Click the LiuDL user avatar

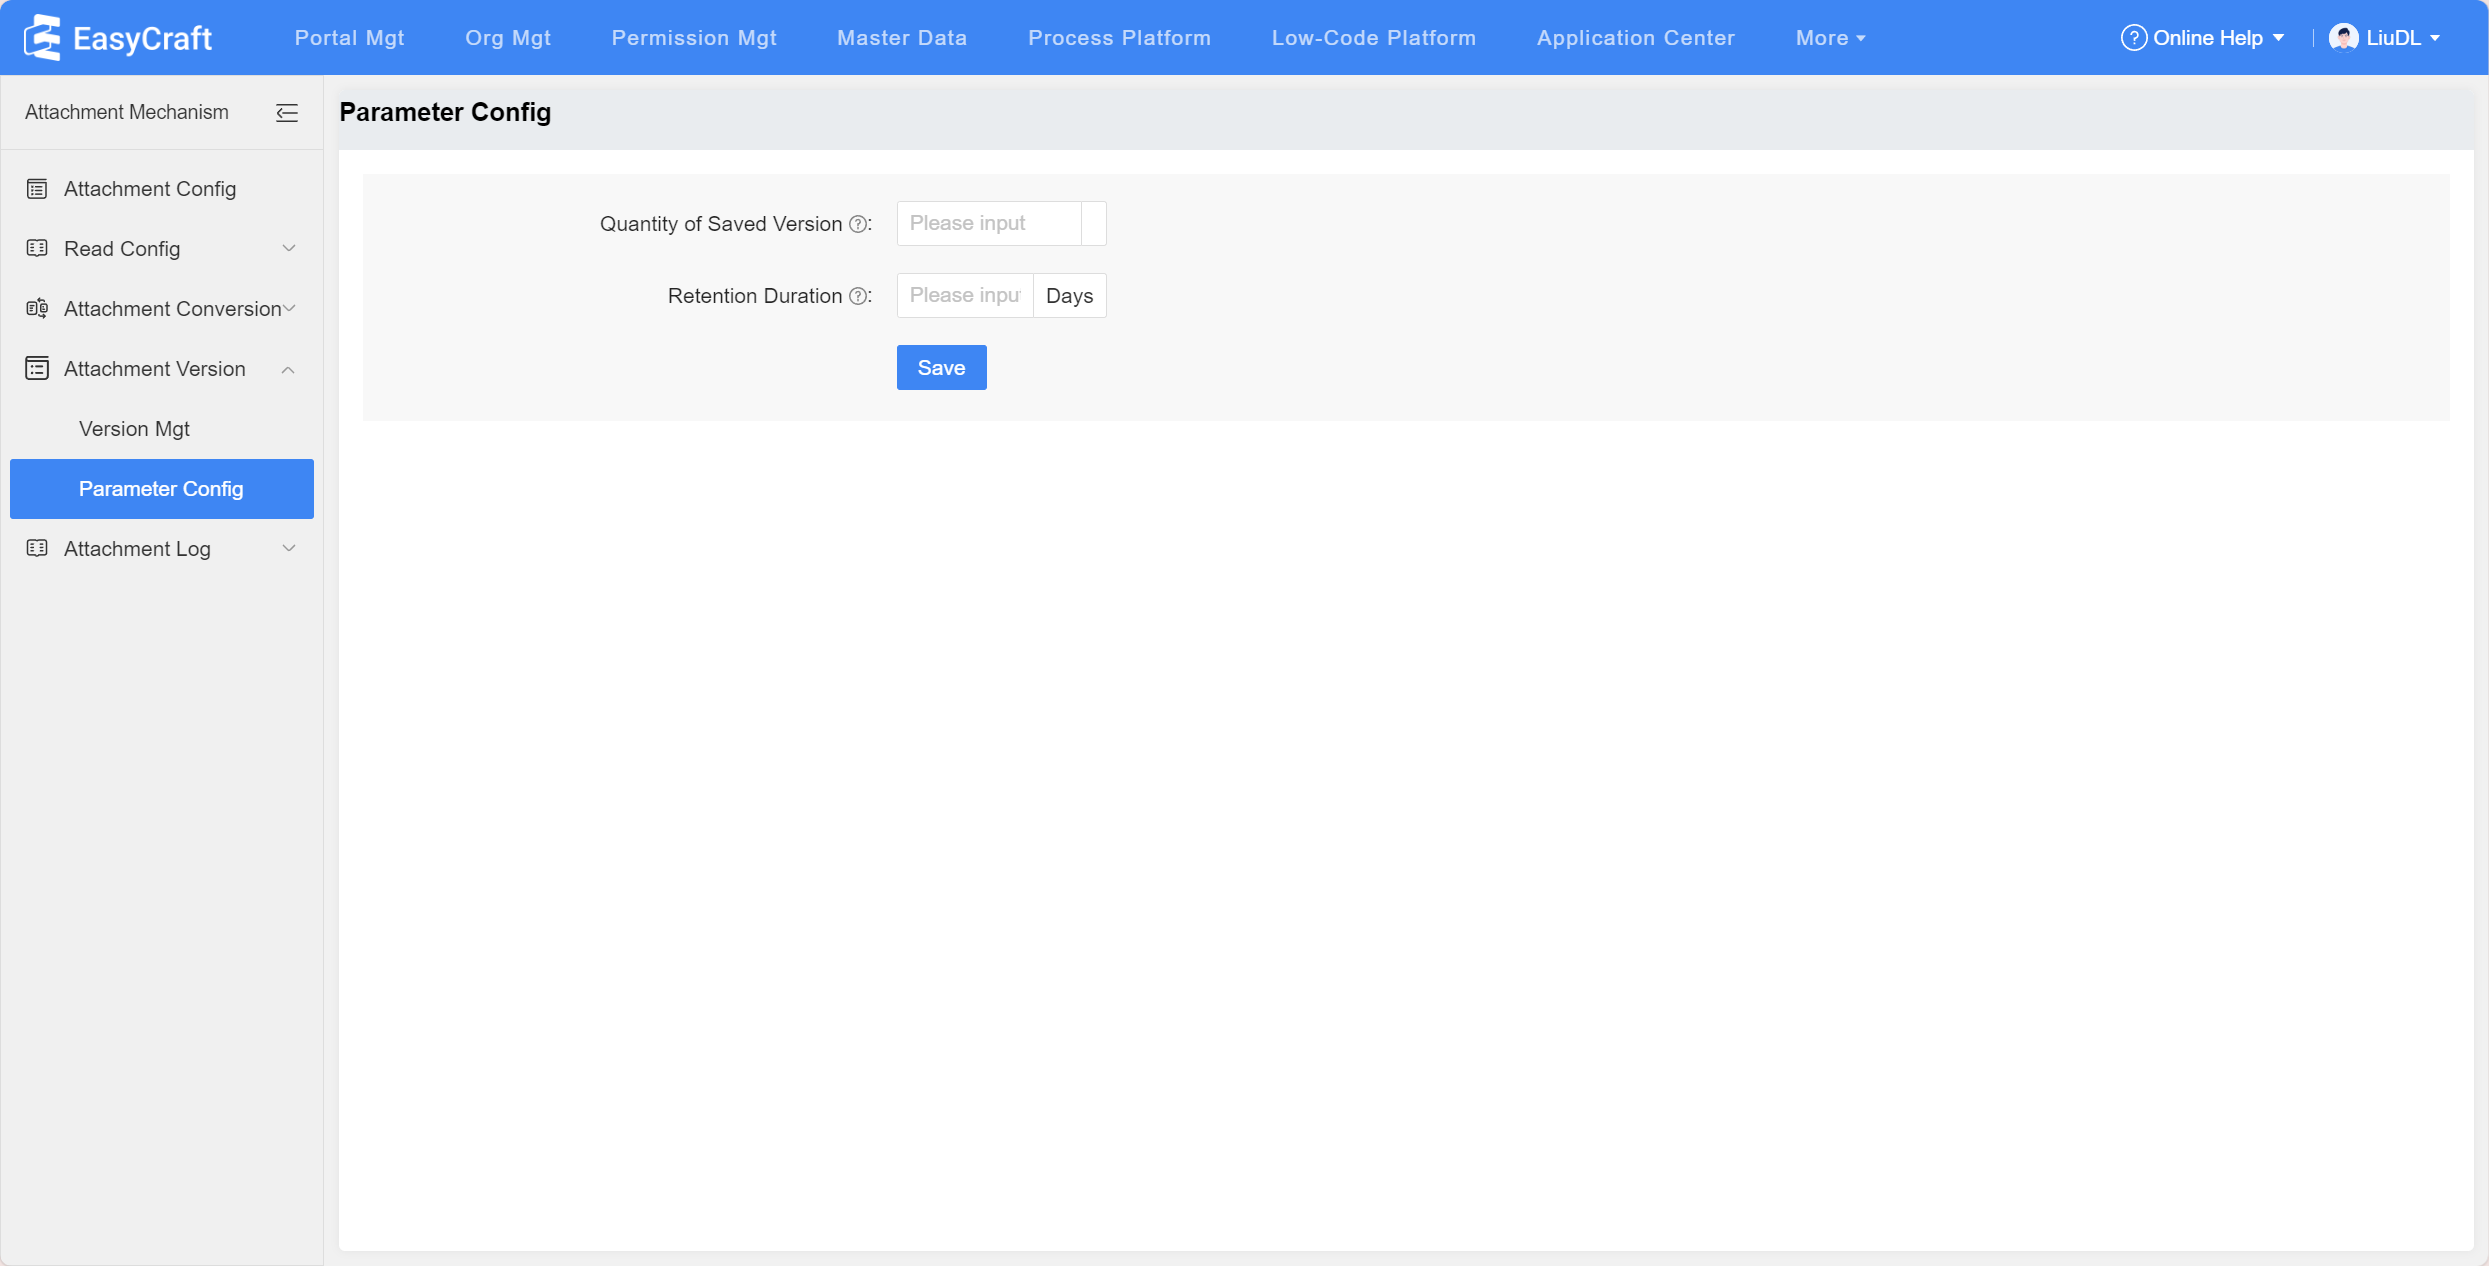tap(2343, 38)
